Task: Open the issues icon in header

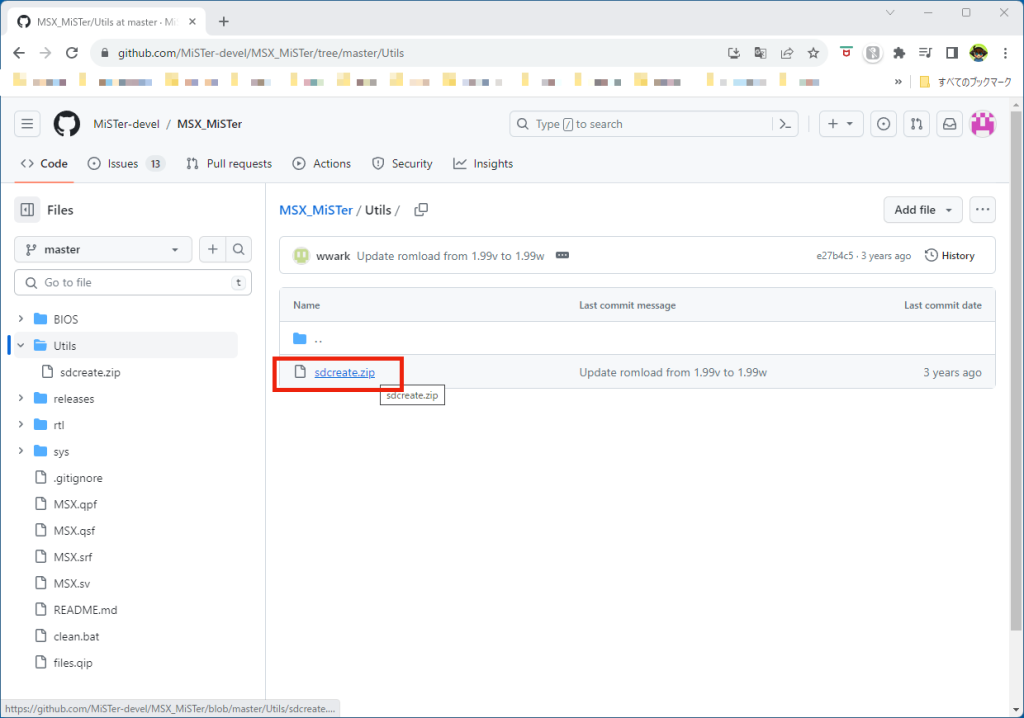Action: point(883,124)
